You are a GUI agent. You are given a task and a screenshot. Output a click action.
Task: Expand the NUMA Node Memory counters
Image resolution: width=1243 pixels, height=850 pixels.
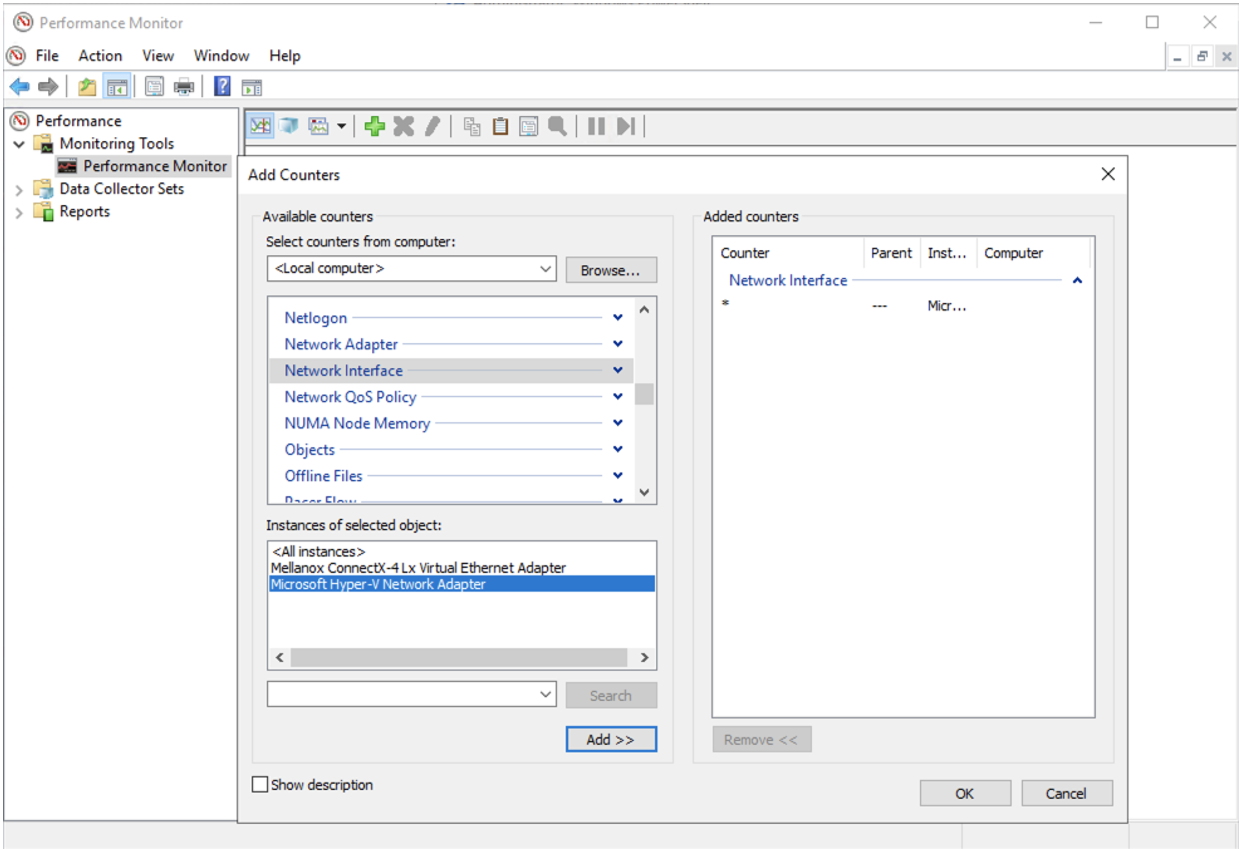pos(618,423)
